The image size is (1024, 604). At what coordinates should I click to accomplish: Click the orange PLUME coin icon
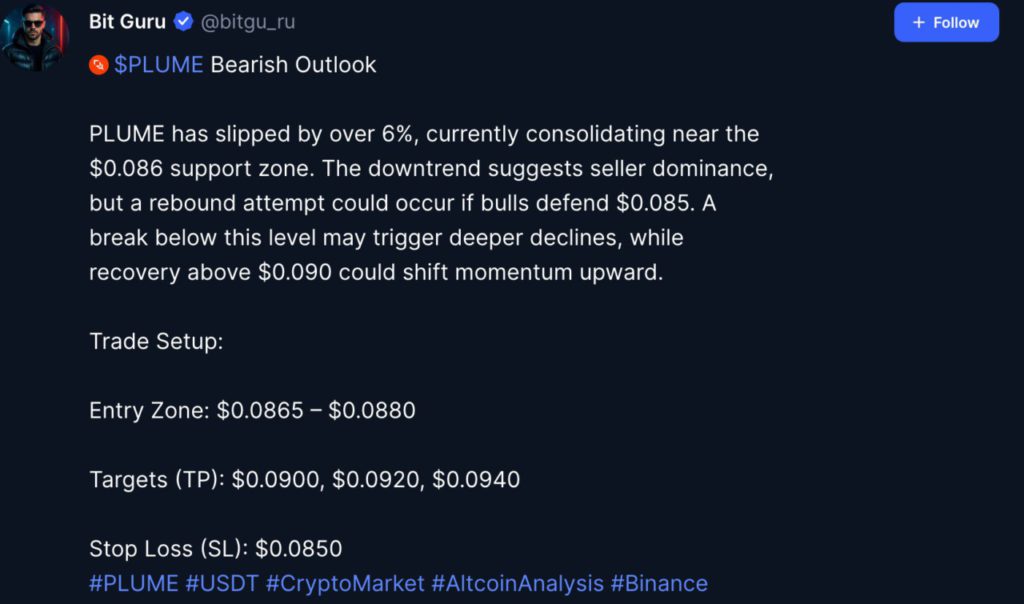98,66
